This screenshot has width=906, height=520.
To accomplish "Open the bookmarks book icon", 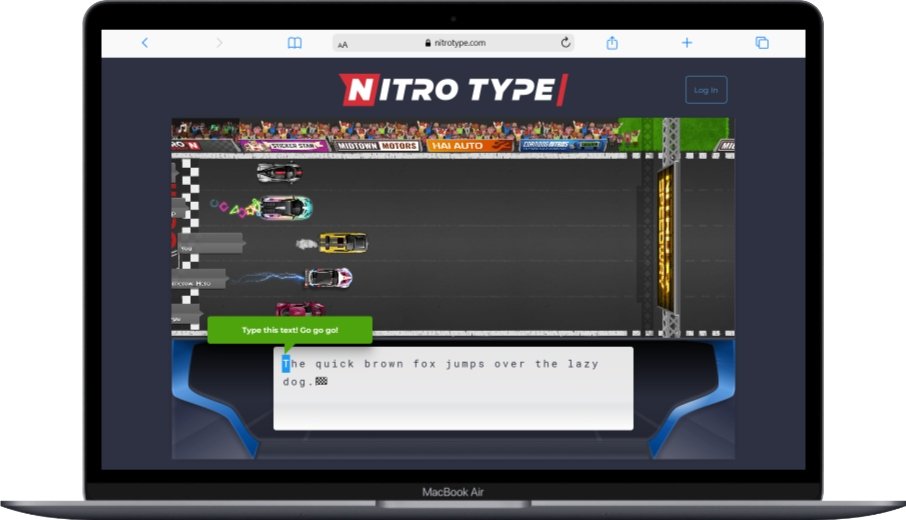I will pyautogui.click(x=295, y=43).
